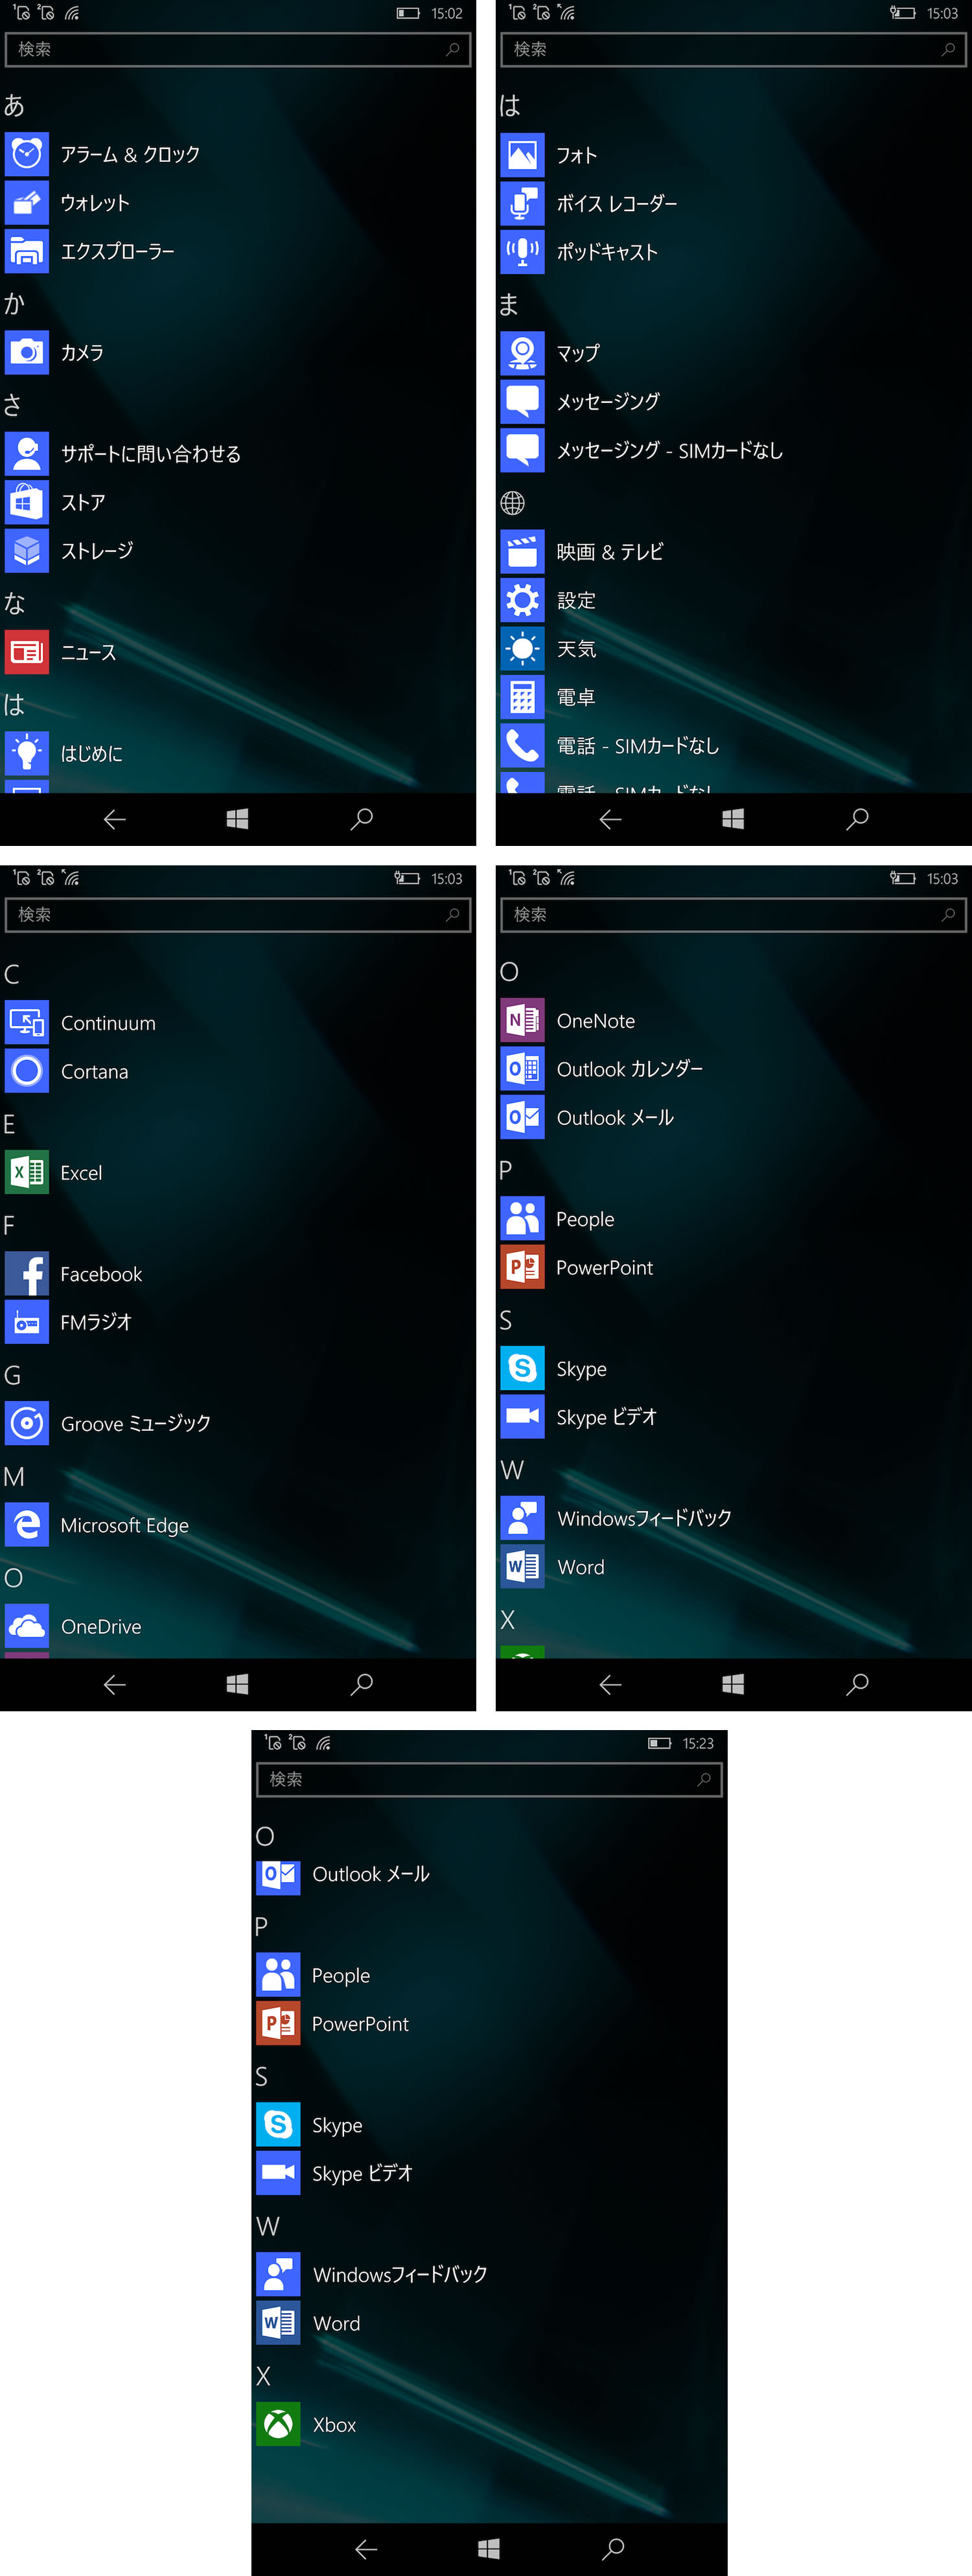Launch the ストア store bag icon

coord(27,502)
